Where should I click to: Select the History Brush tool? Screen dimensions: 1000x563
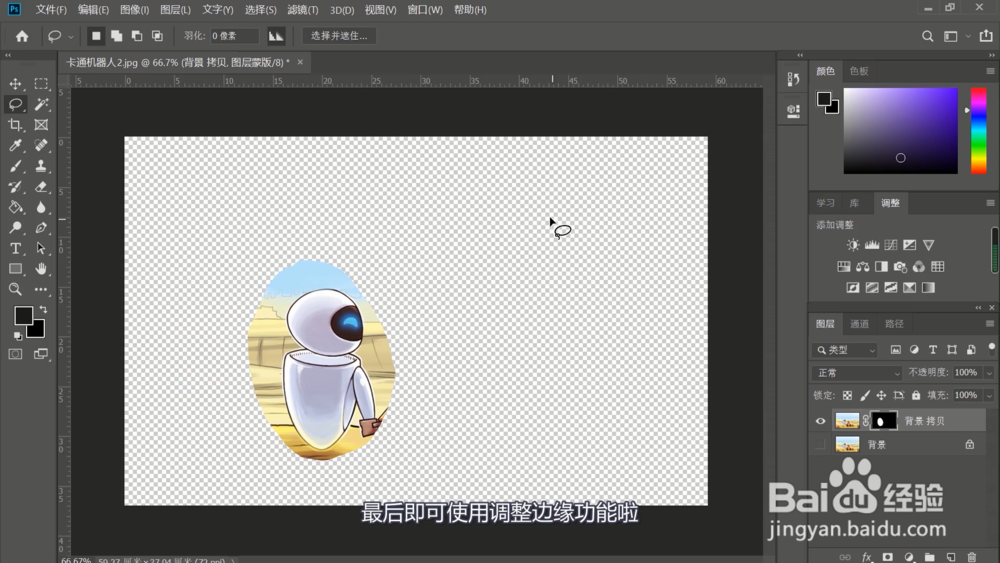(x=15, y=187)
